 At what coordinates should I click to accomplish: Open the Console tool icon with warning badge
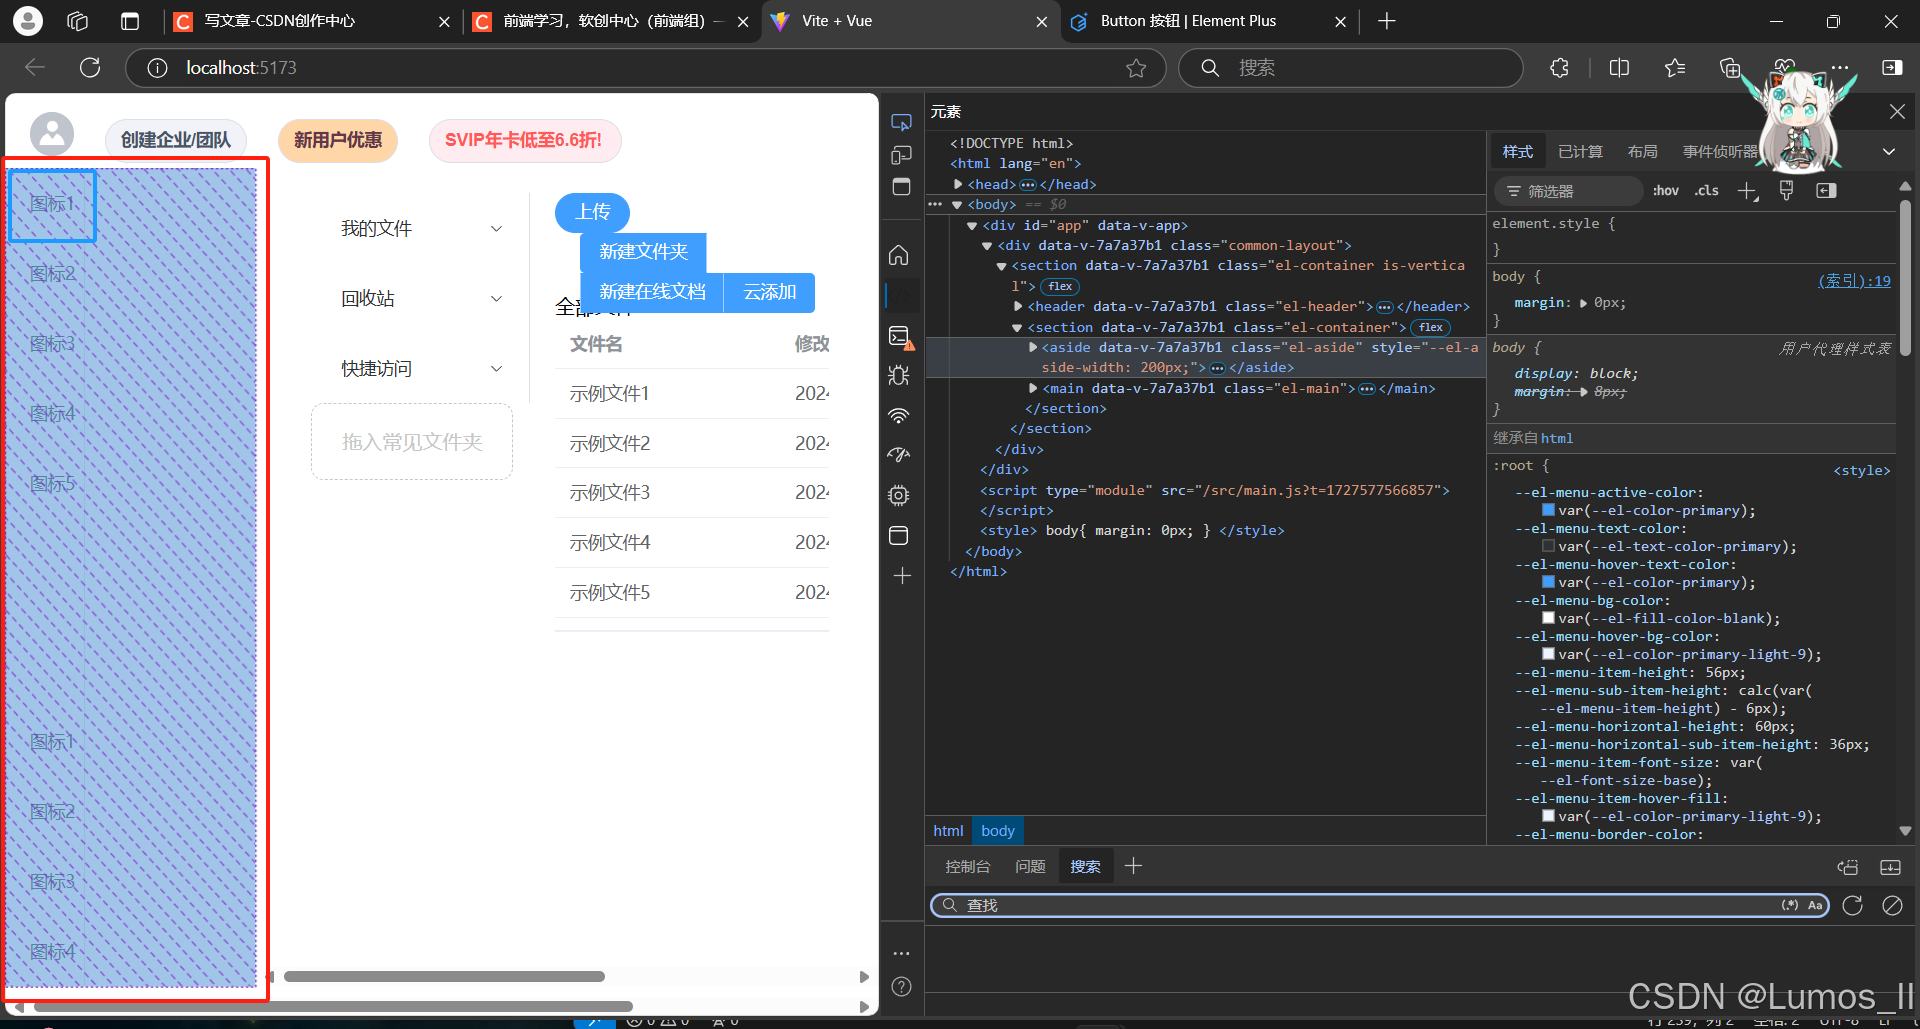(x=901, y=337)
